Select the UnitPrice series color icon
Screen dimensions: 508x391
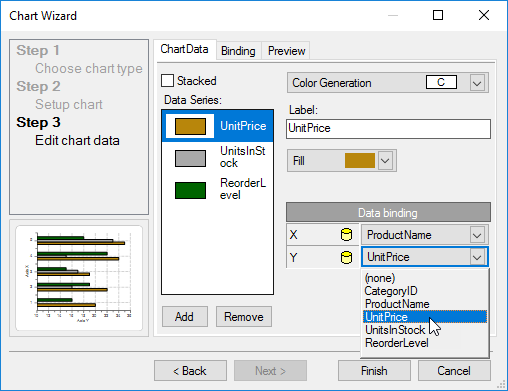tap(190, 126)
